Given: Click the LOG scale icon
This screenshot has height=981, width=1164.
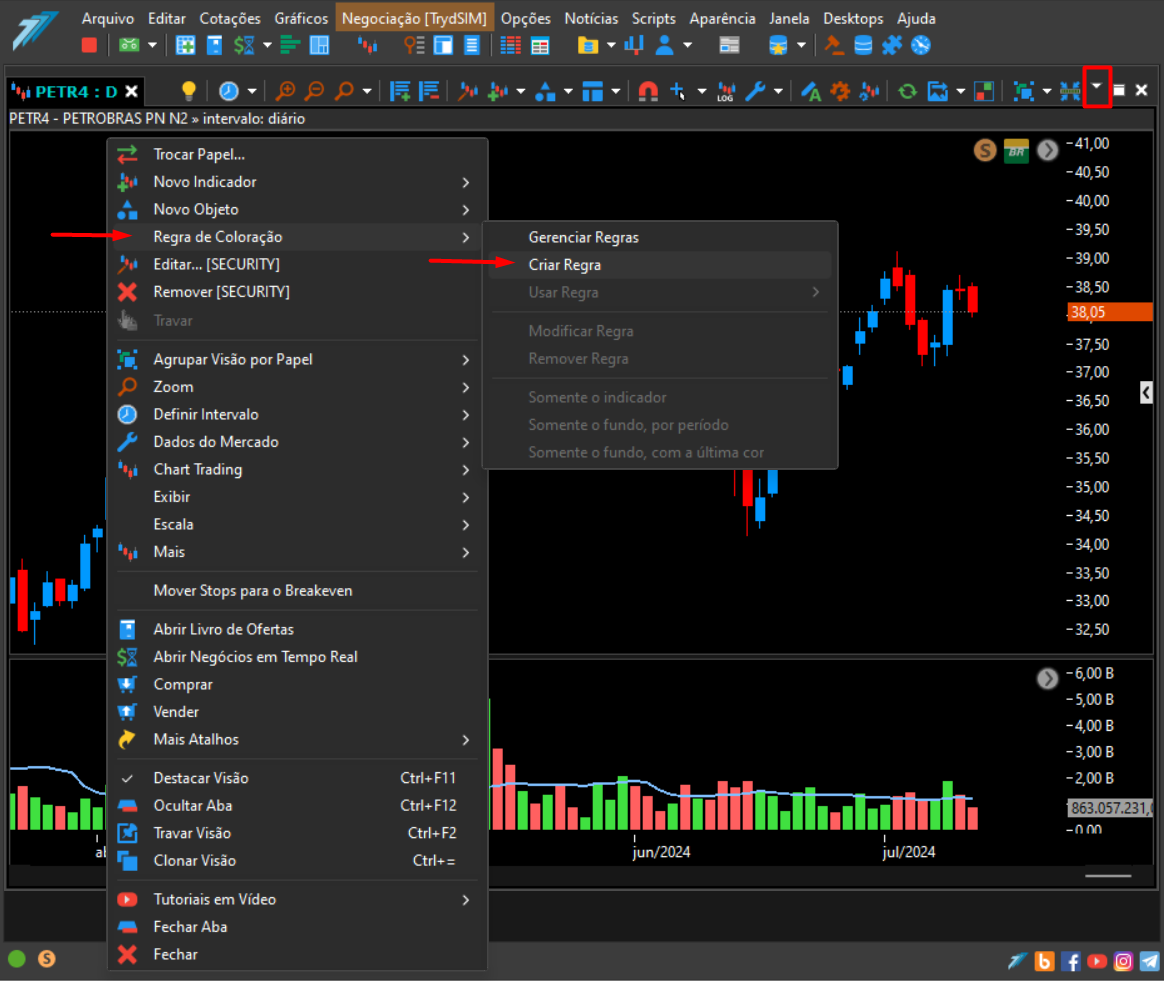Looking at the screenshot, I should tap(725, 92).
